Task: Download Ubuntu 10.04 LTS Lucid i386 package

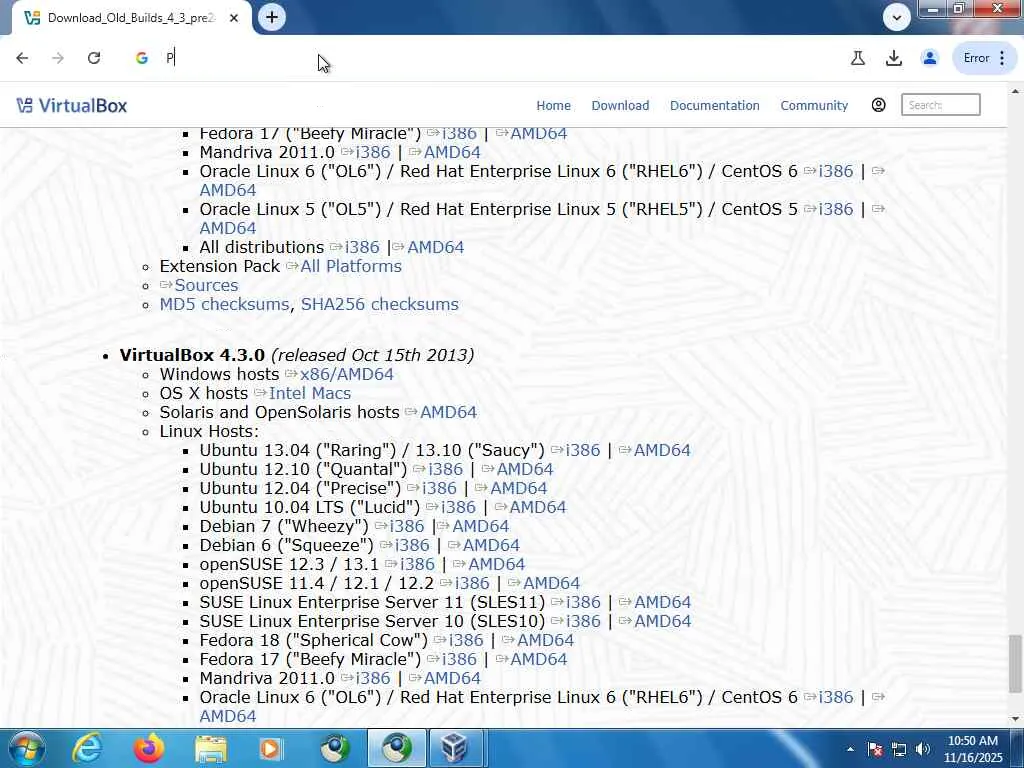Action: point(458,507)
